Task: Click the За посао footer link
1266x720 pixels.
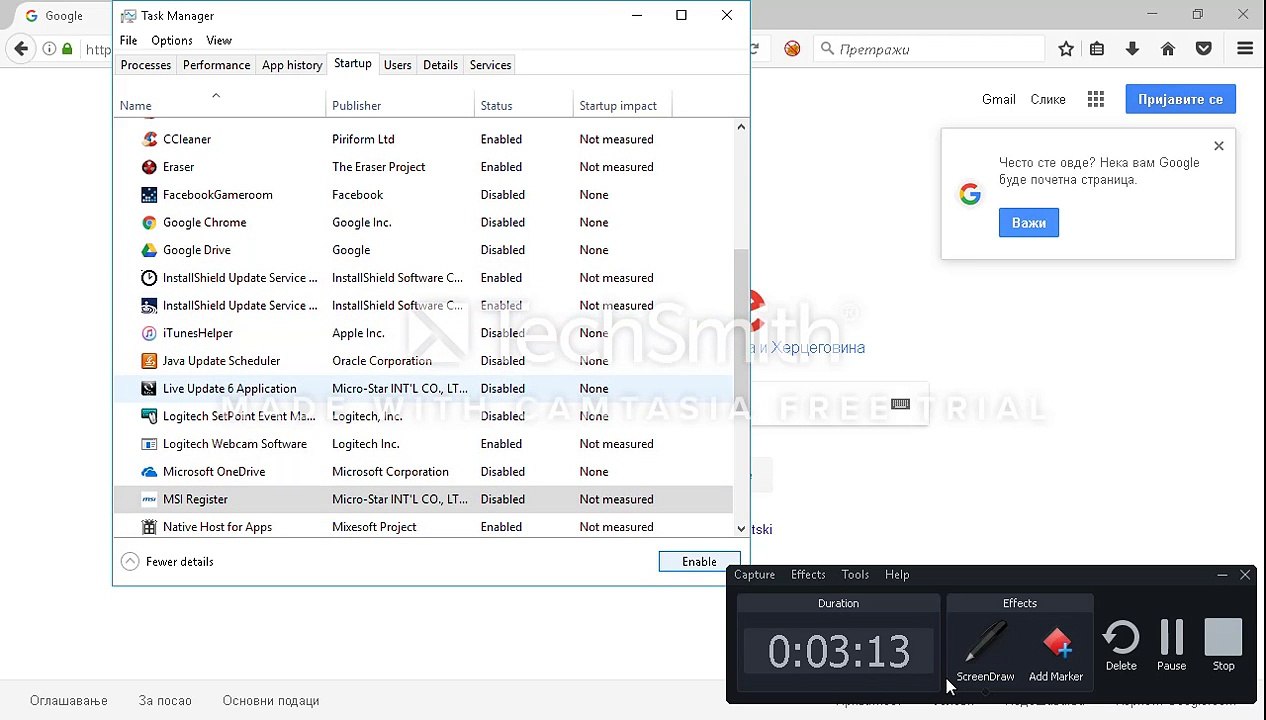Action: coord(165,701)
